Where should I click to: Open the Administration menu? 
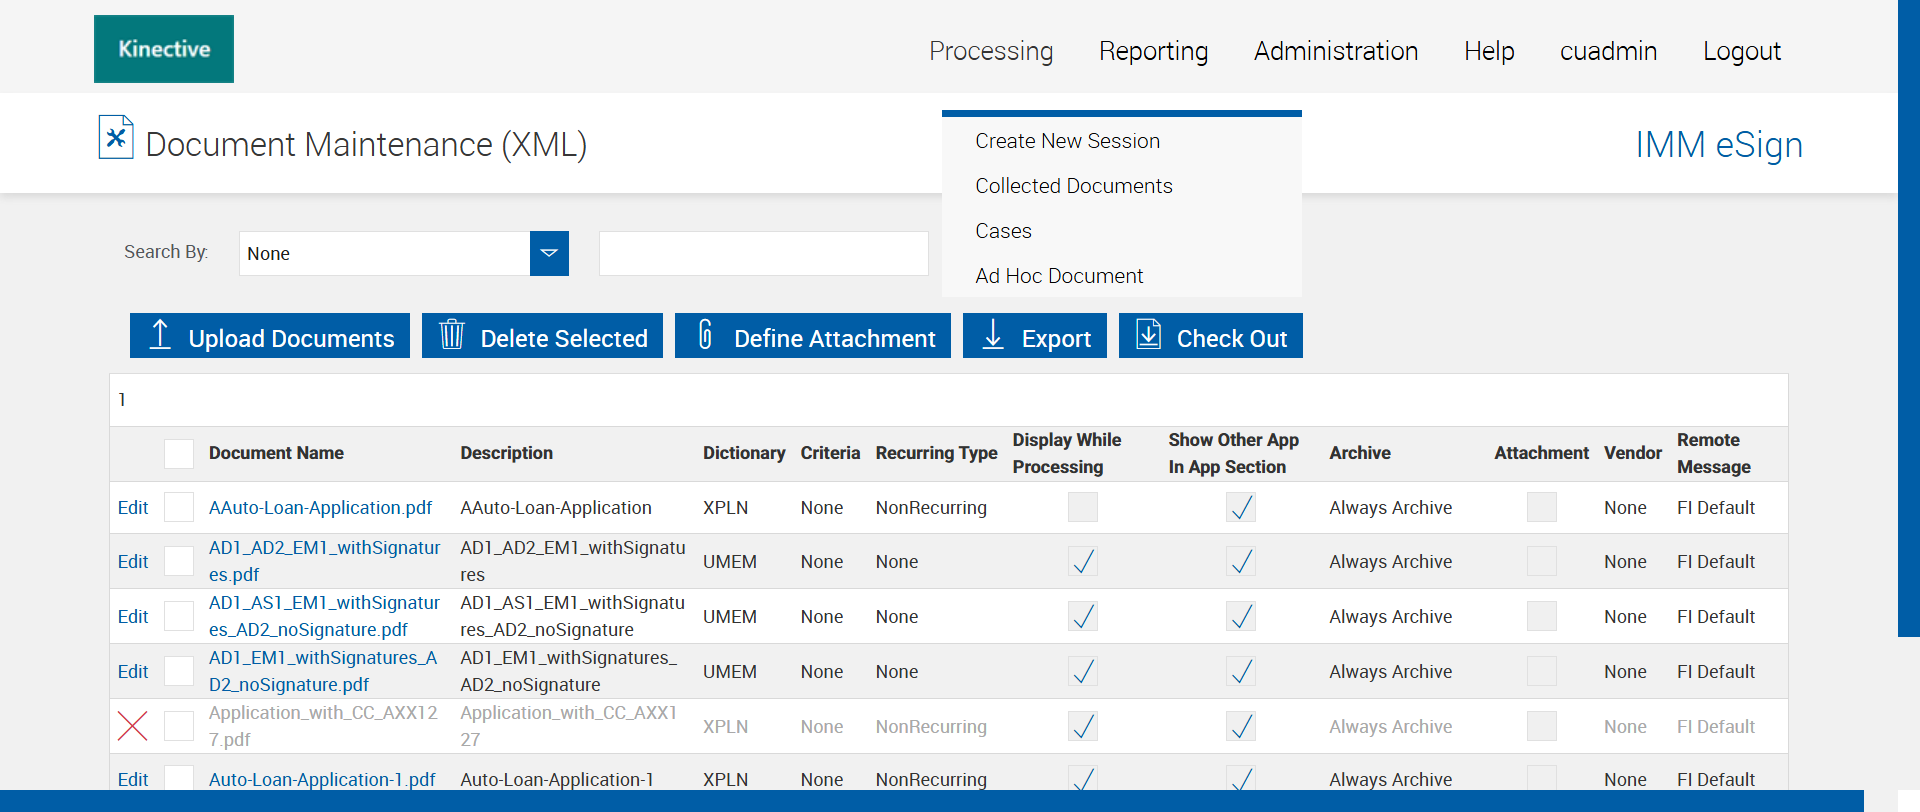tap(1335, 51)
